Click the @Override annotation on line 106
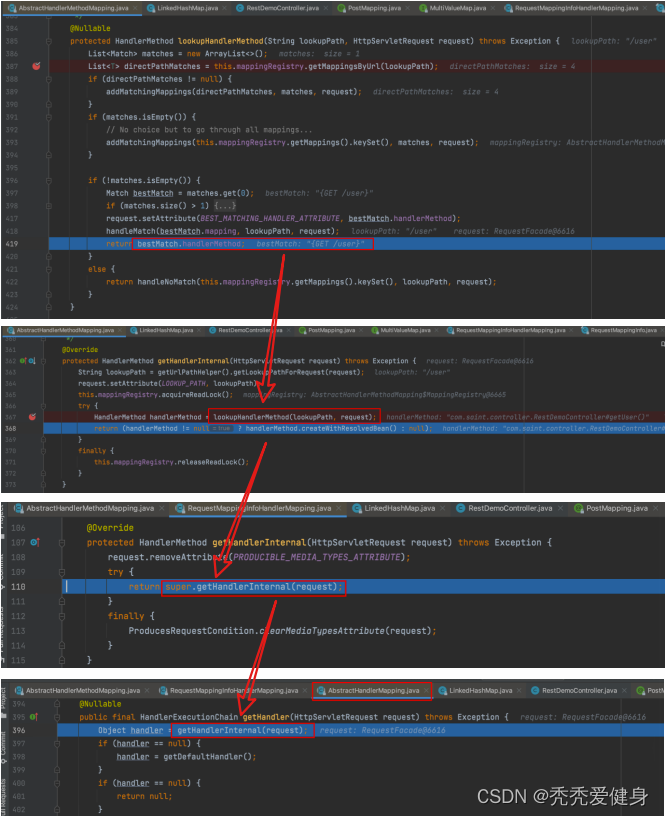This screenshot has width=665, height=816. point(110,528)
